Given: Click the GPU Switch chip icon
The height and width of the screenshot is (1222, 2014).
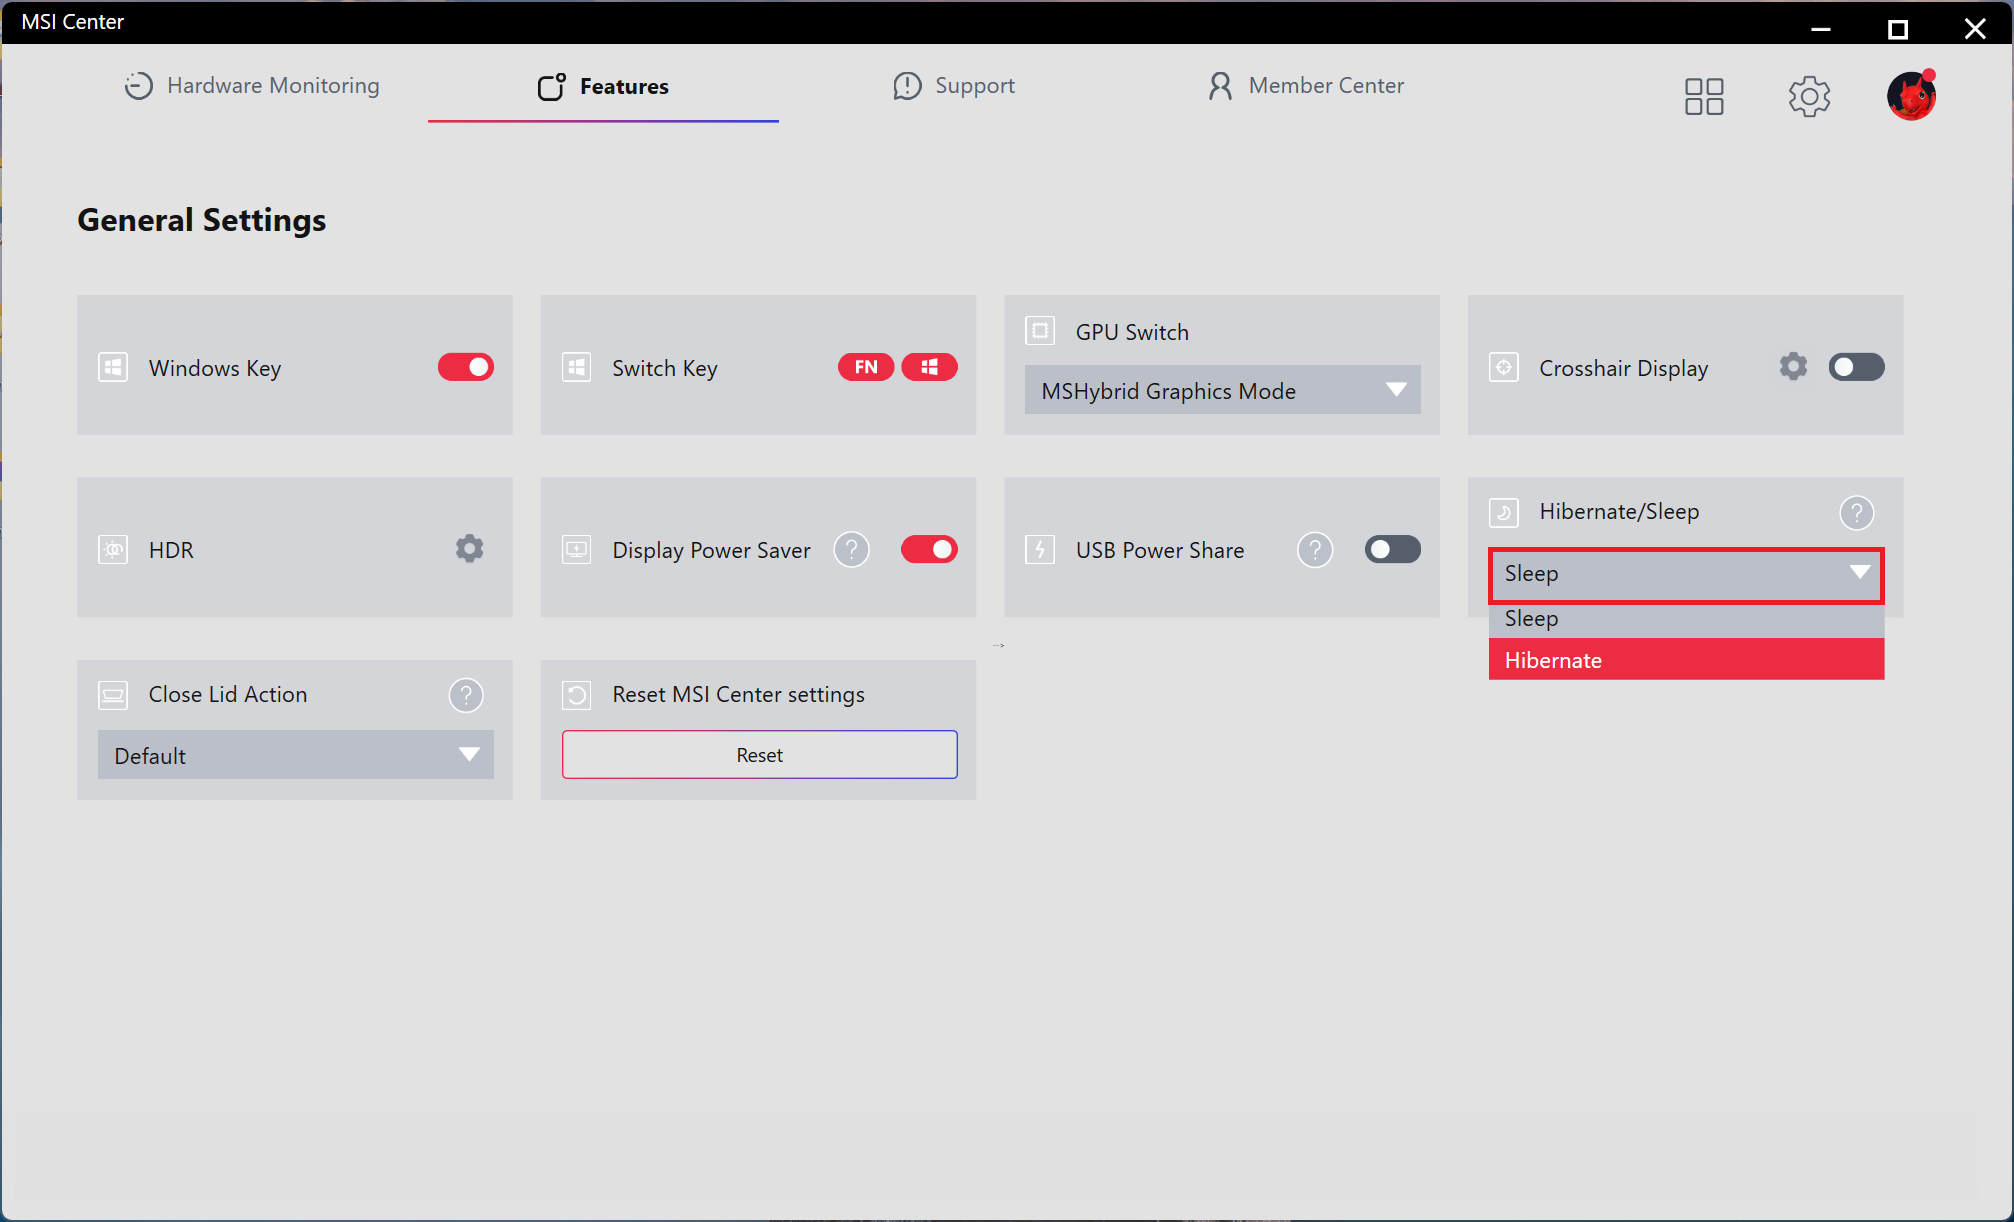Looking at the screenshot, I should tap(1040, 331).
